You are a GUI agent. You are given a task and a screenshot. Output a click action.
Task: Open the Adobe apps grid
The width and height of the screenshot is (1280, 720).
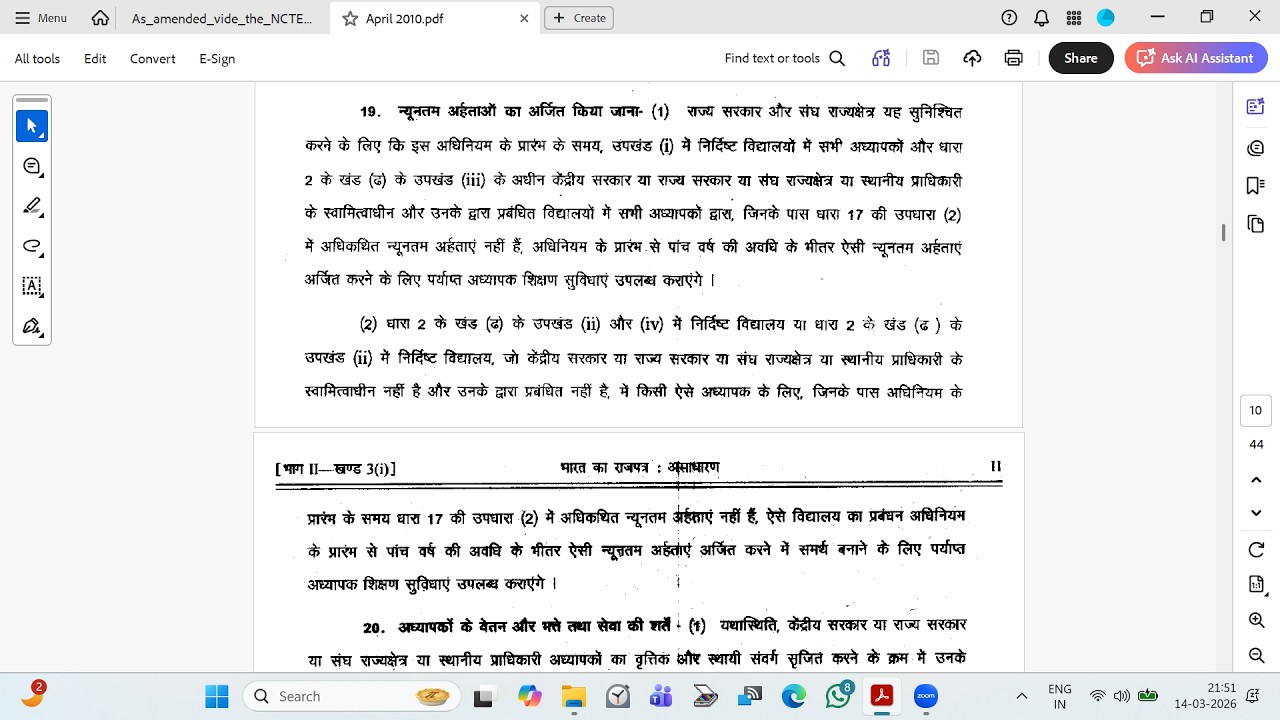(1074, 18)
